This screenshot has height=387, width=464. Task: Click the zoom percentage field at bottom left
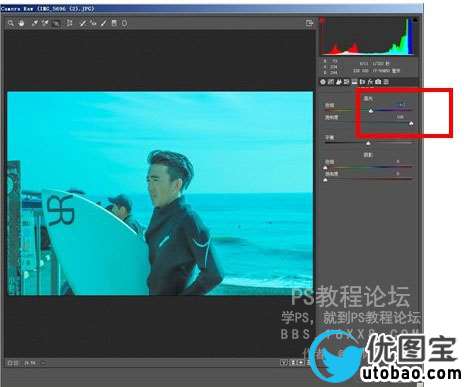click(x=30, y=363)
